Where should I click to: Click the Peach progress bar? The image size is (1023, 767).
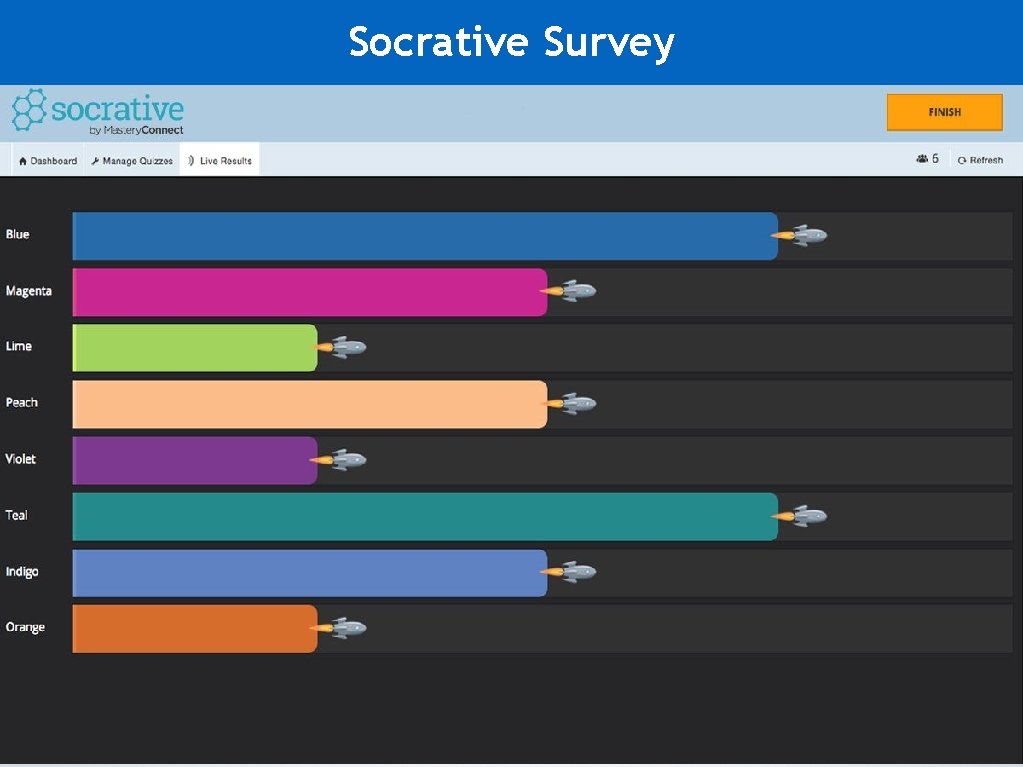tap(310, 404)
